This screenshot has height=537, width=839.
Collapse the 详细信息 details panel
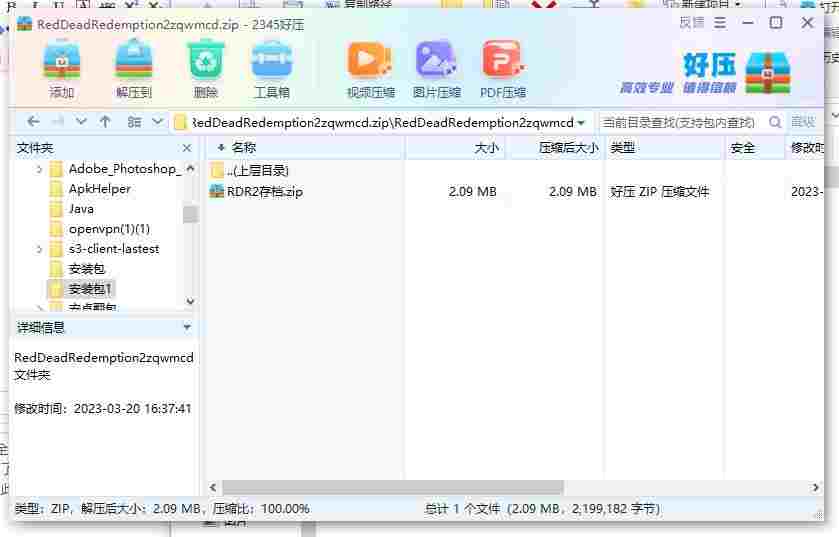187,327
